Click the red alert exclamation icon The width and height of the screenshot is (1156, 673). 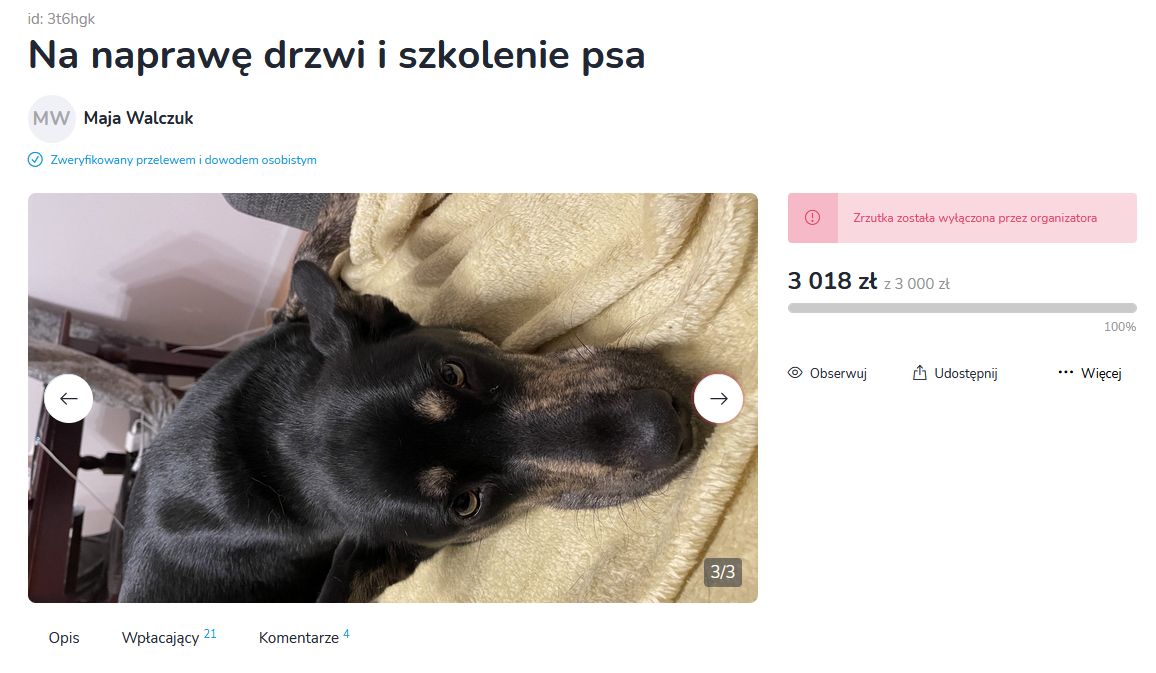tap(812, 217)
